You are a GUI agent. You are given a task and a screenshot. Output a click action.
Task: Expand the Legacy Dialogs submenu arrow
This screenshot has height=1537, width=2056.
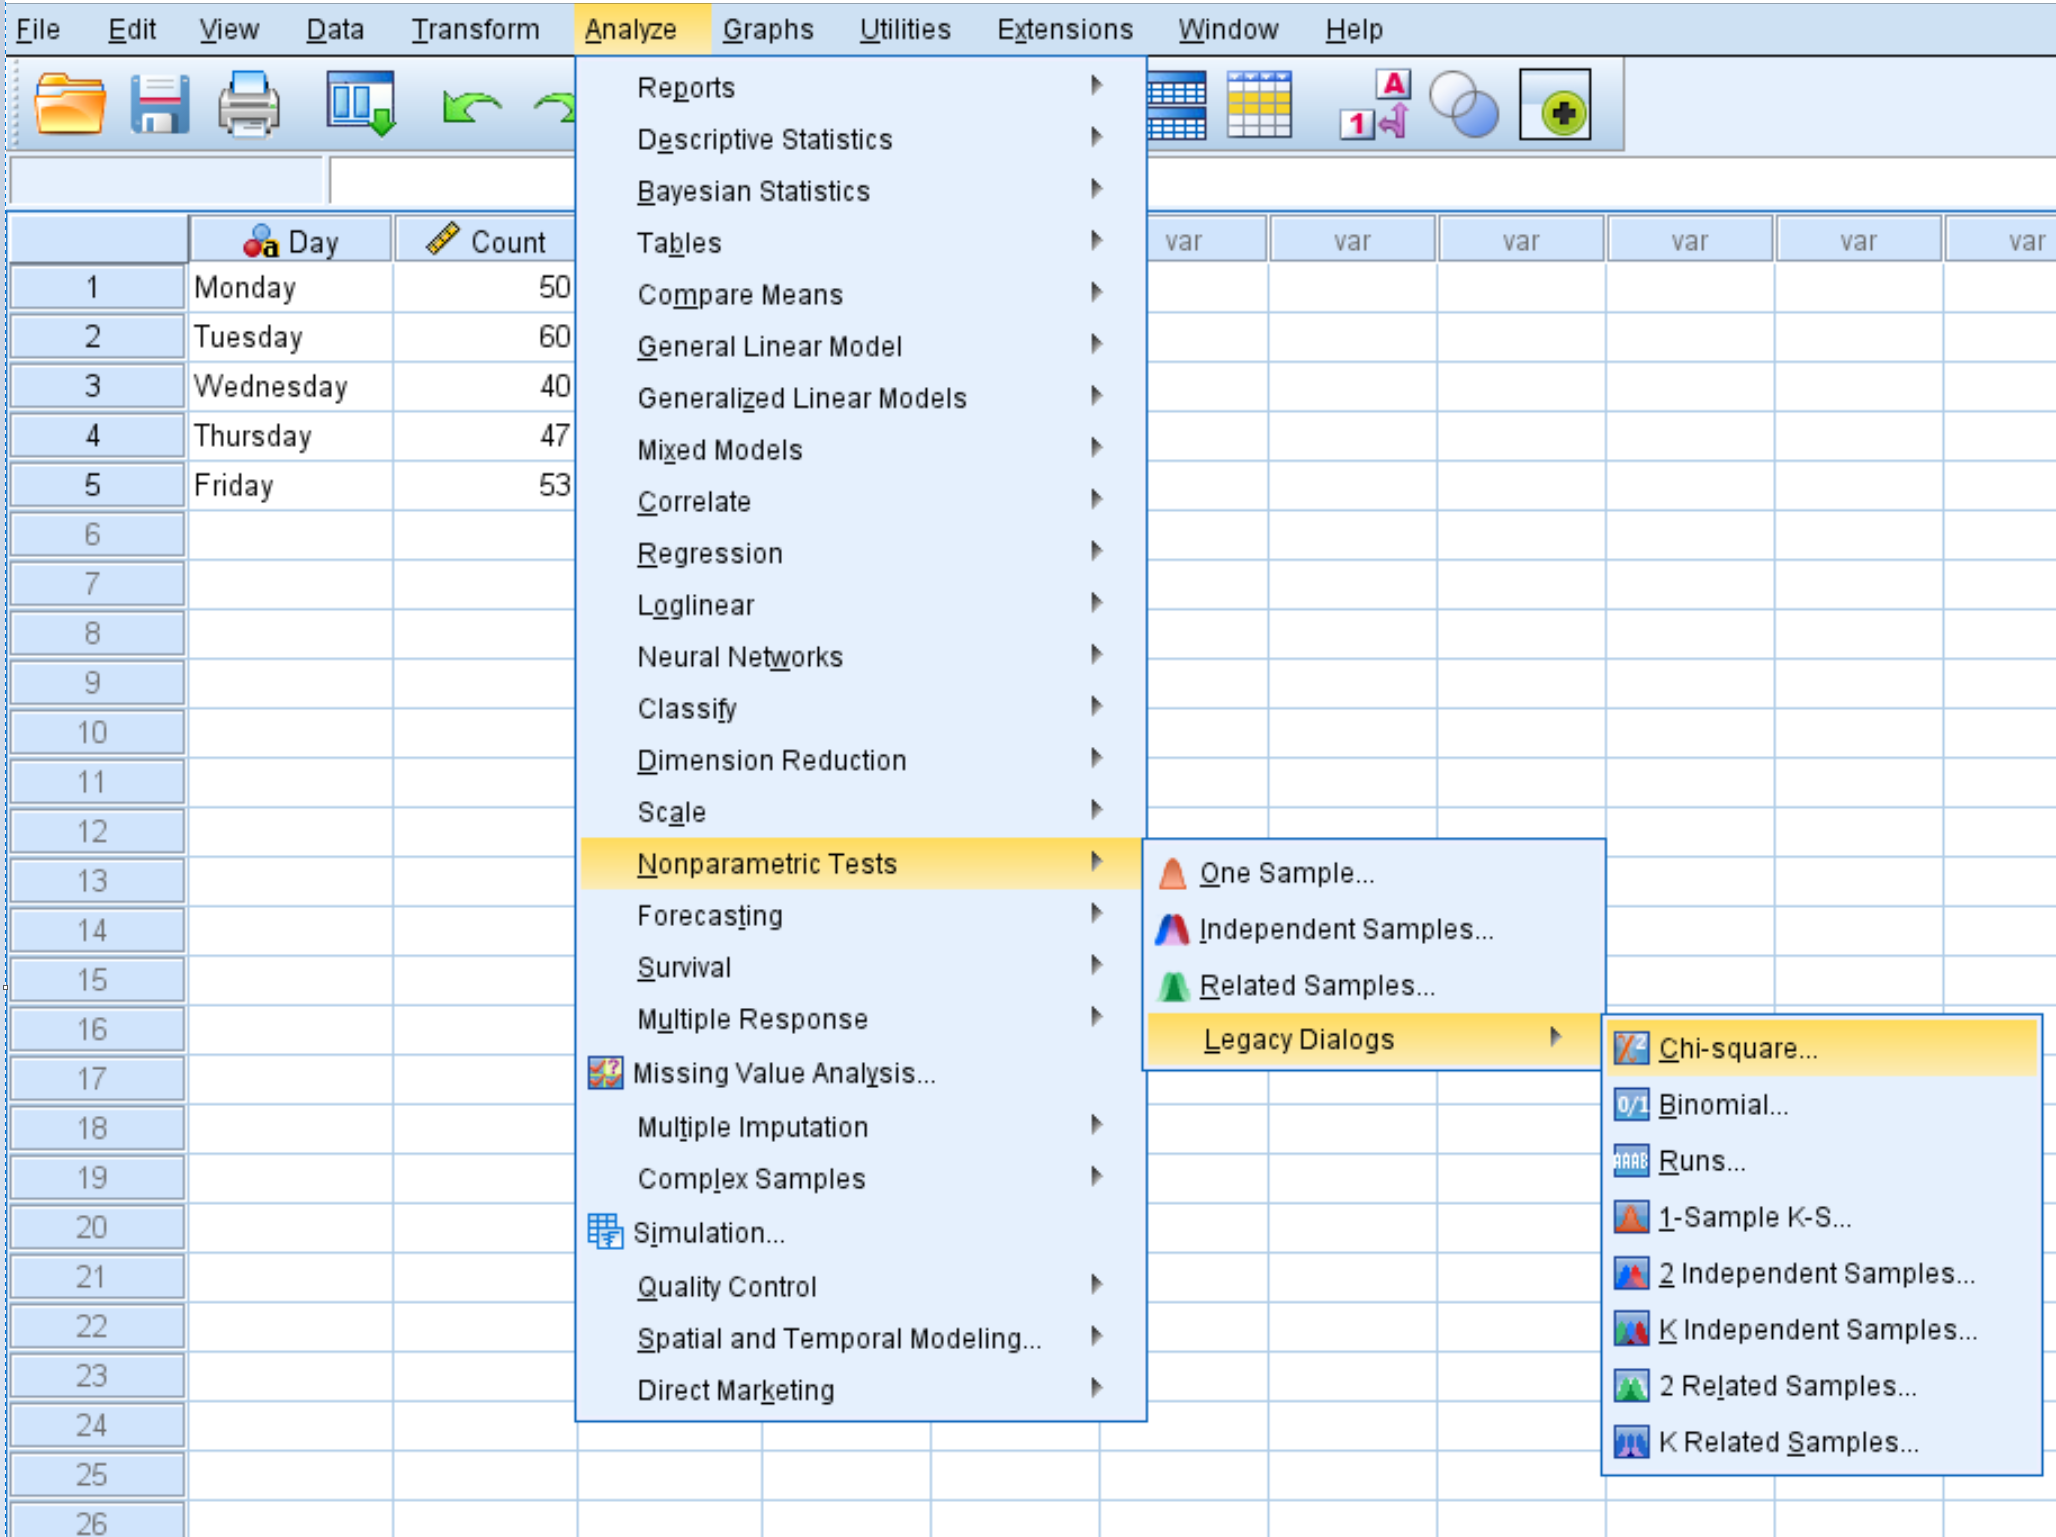point(1556,1037)
